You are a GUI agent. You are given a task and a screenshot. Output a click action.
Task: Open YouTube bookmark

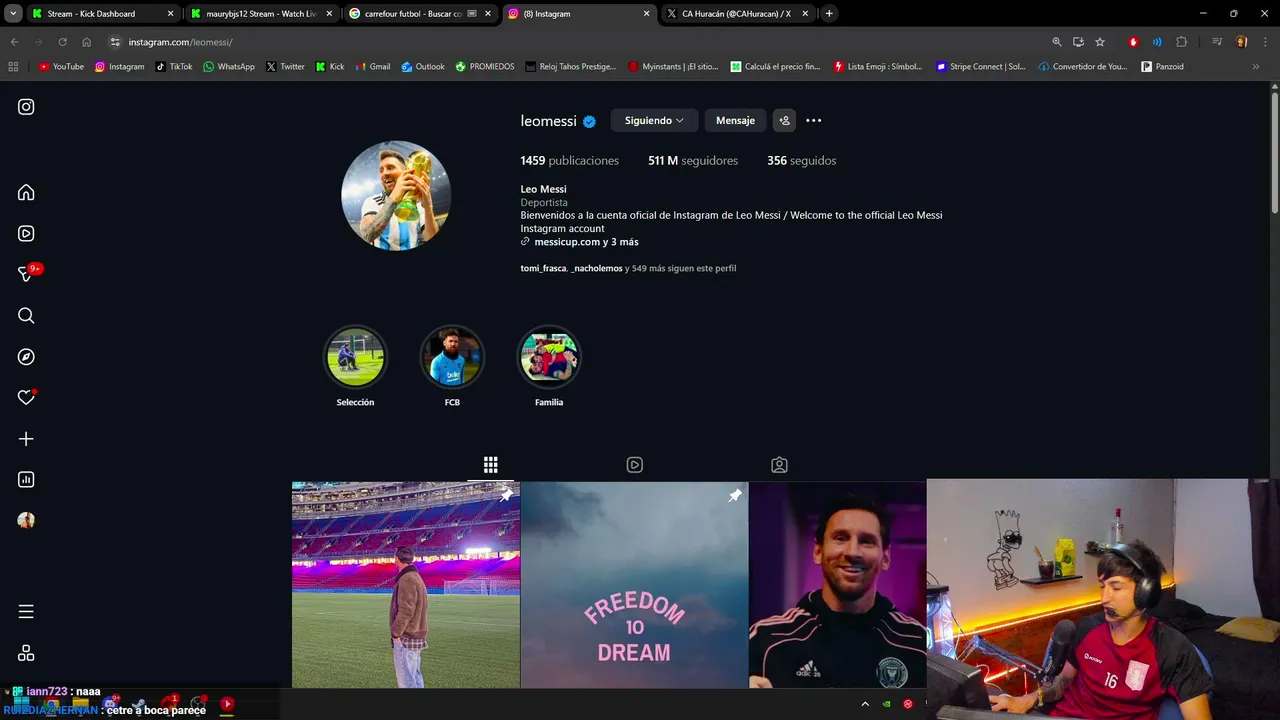click(x=61, y=67)
